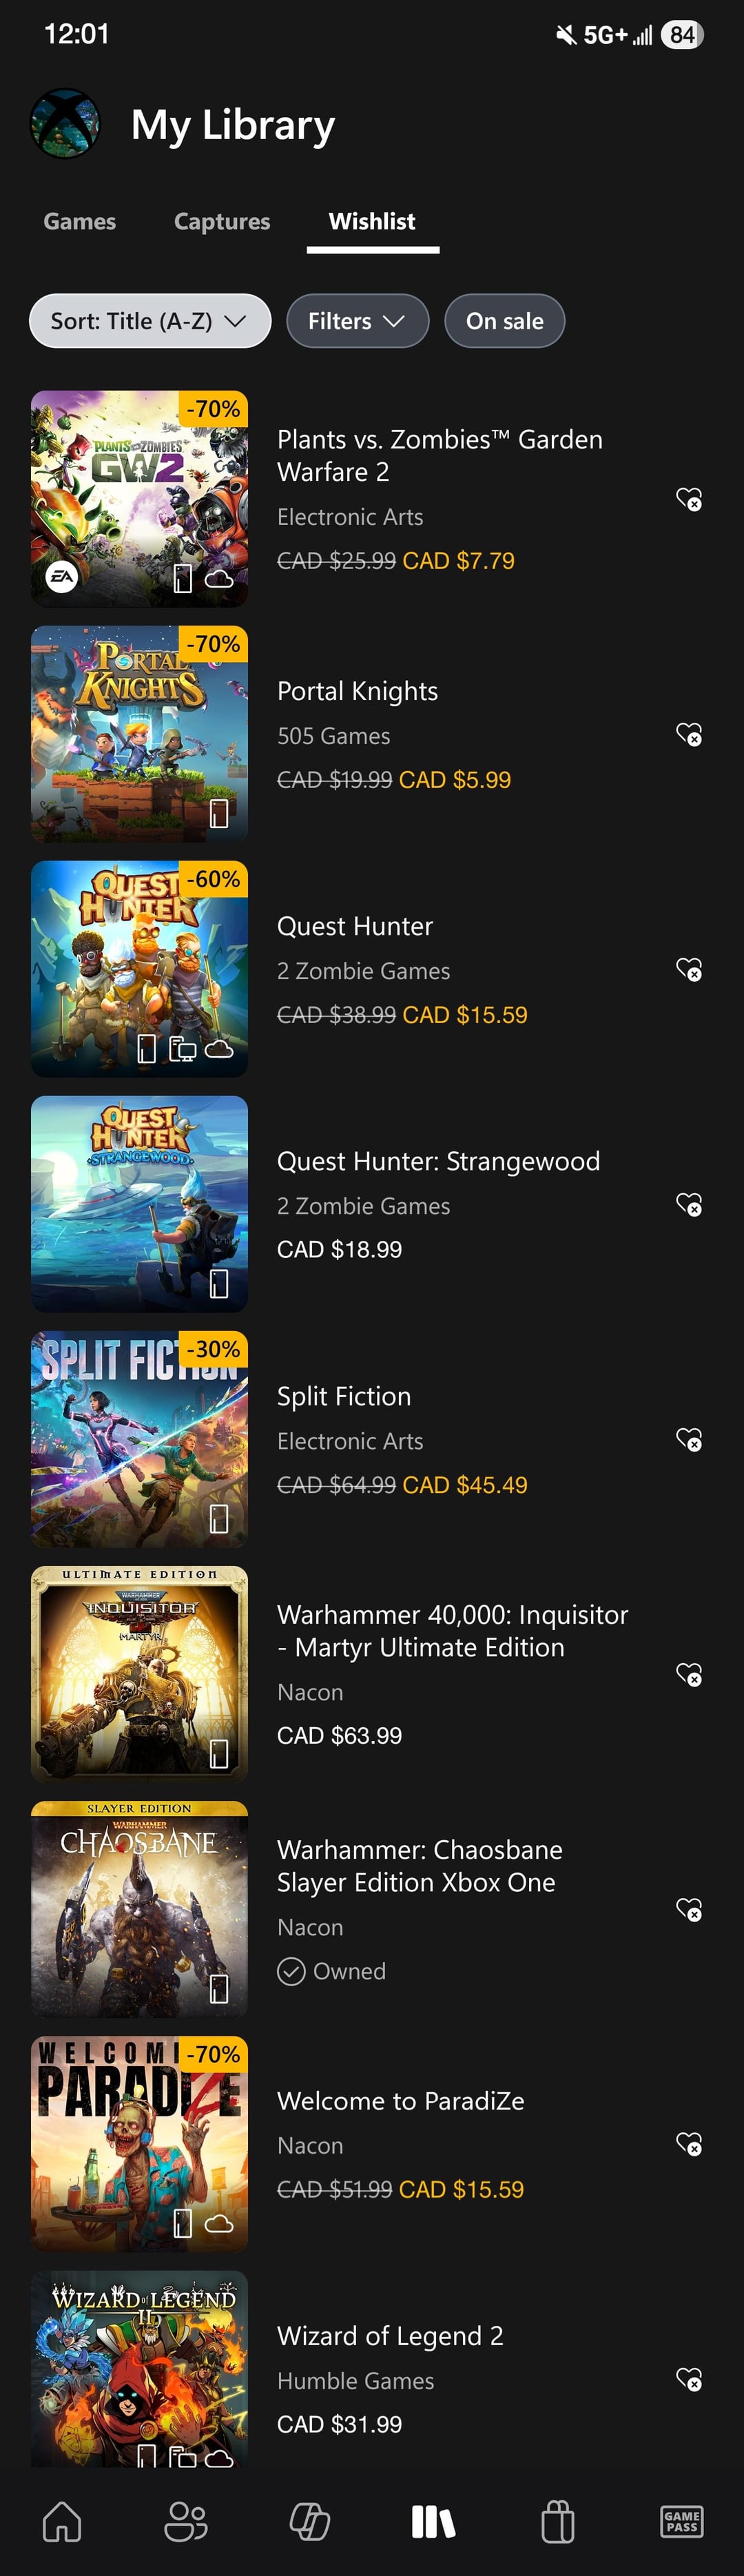744x2576 pixels.
Task: Open the Store bag icon
Action: tap(557, 2520)
